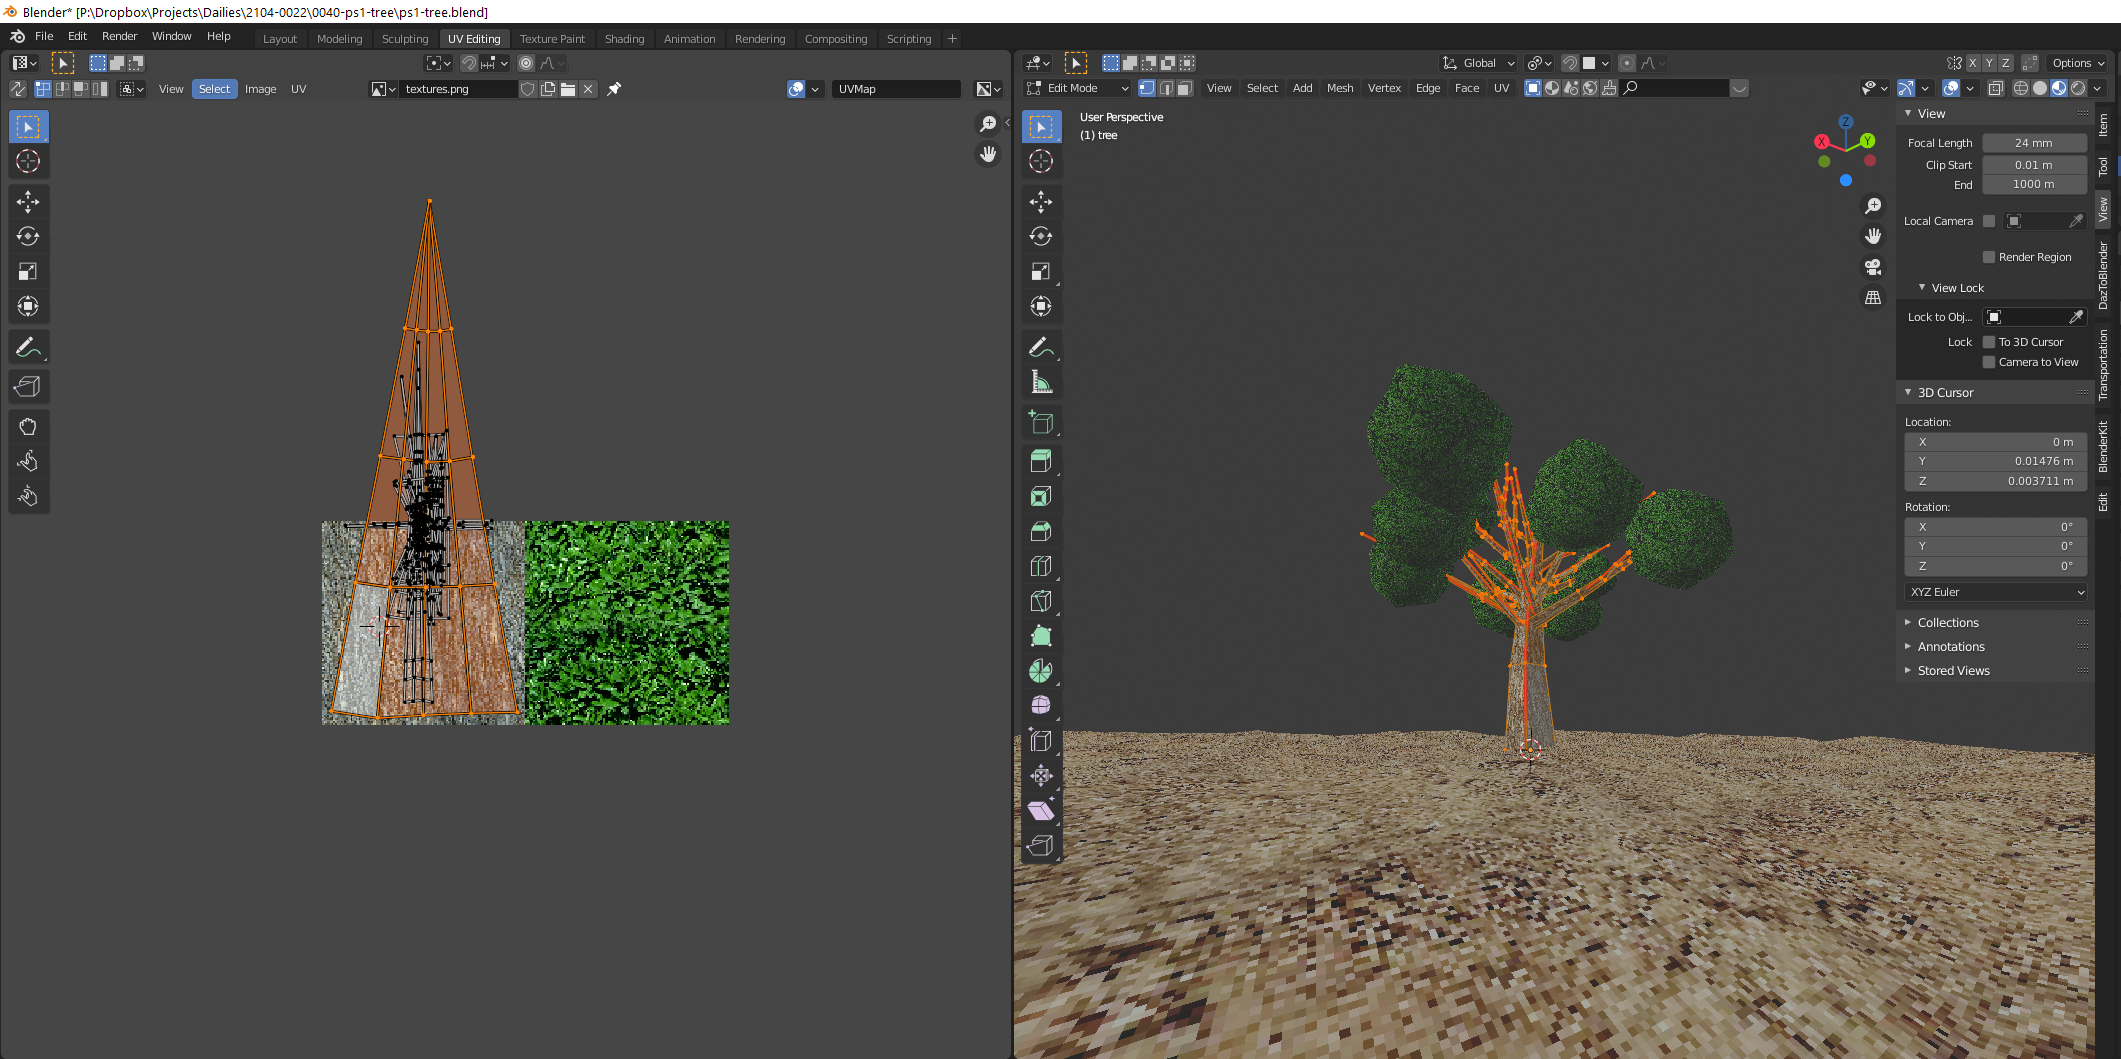Select the Loop Cut tool
Viewport: 2121px width, 1059px height.
(x=1041, y=566)
